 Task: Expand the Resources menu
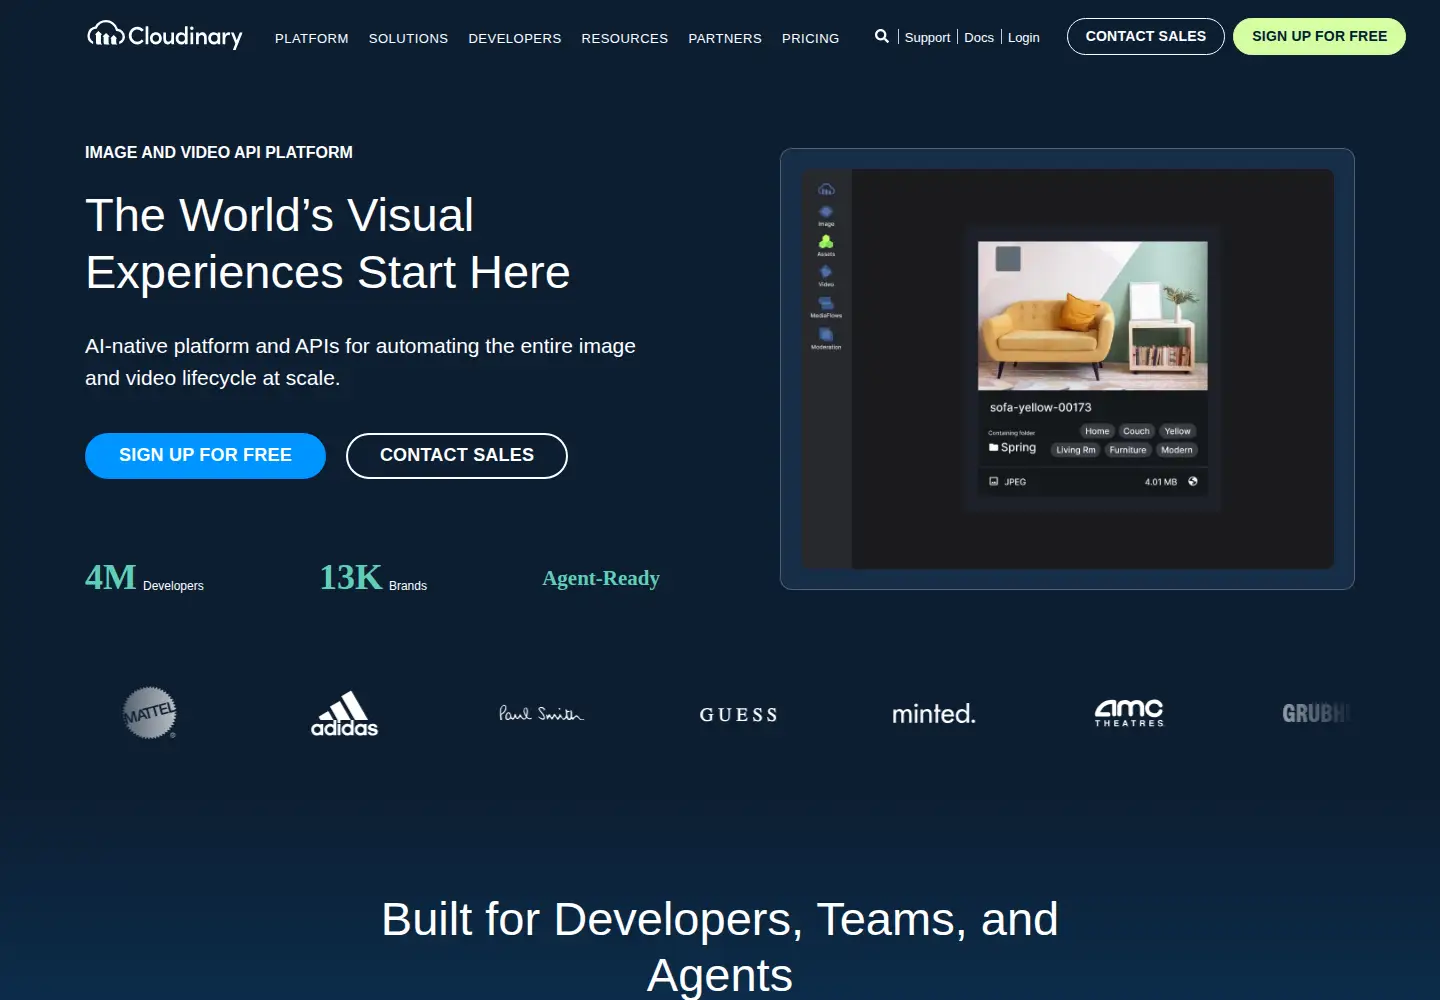[625, 38]
